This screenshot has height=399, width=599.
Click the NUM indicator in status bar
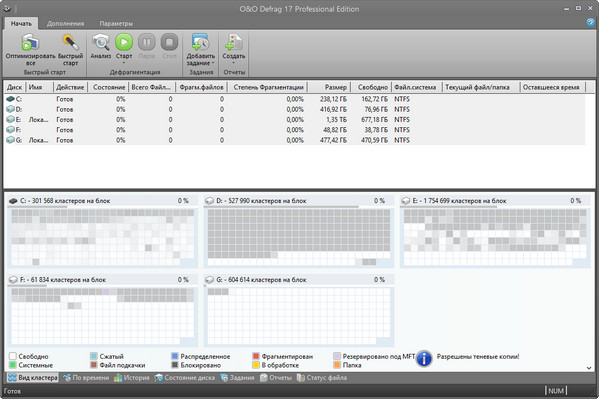coord(556,391)
